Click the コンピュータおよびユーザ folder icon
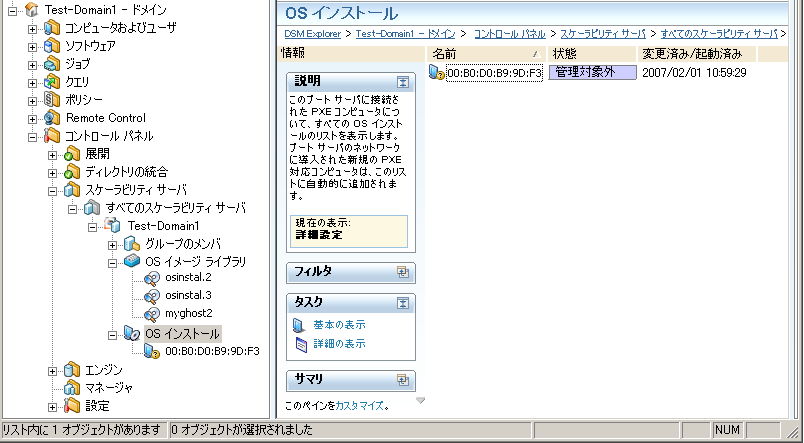This screenshot has width=804, height=443. (x=52, y=28)
